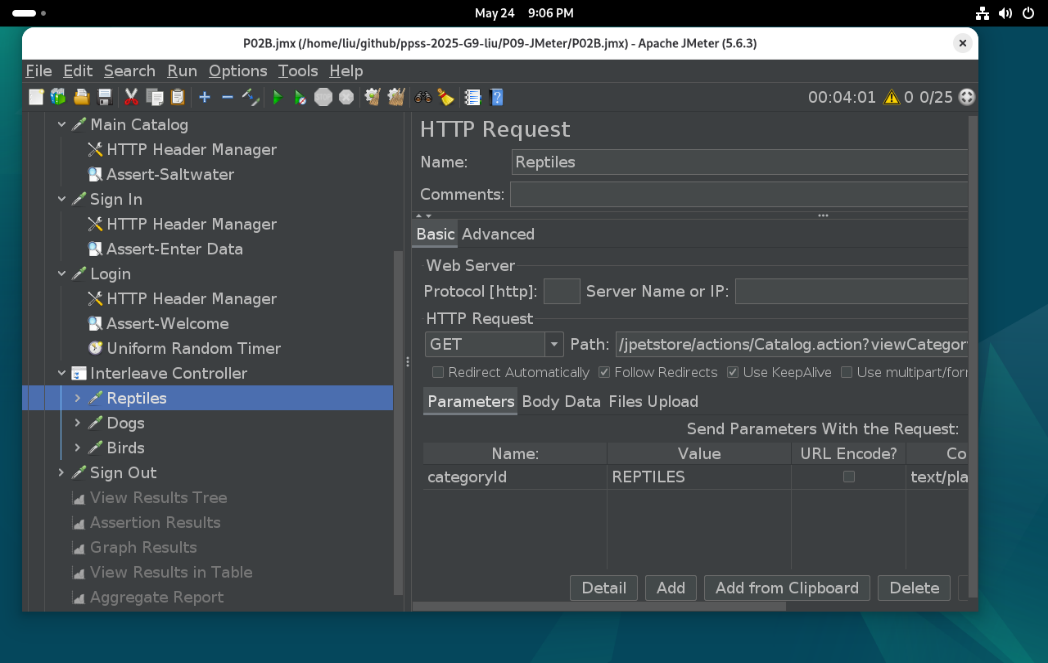Click the power icon in top bar
This screenshot has width=1048, height=663.
click(x=1029, y=13)
